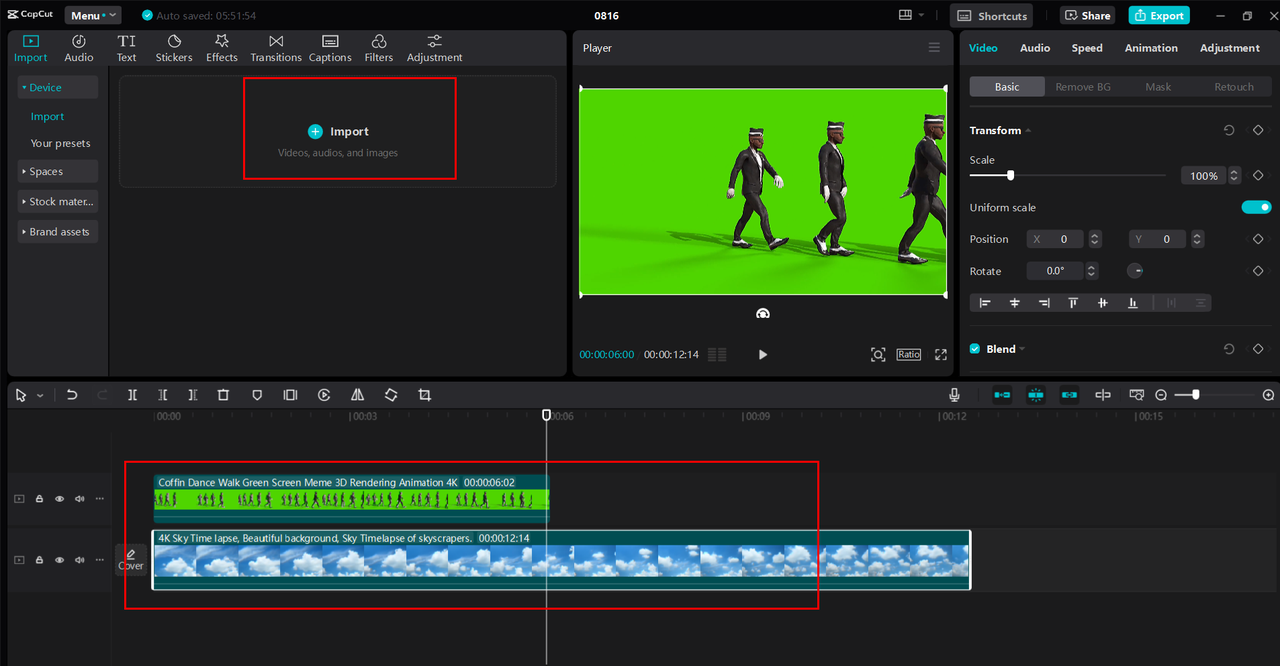The image size is (1280, 666).
Task: Toggle the Uniform scale switch
Action: click(x=1256, y=207)
